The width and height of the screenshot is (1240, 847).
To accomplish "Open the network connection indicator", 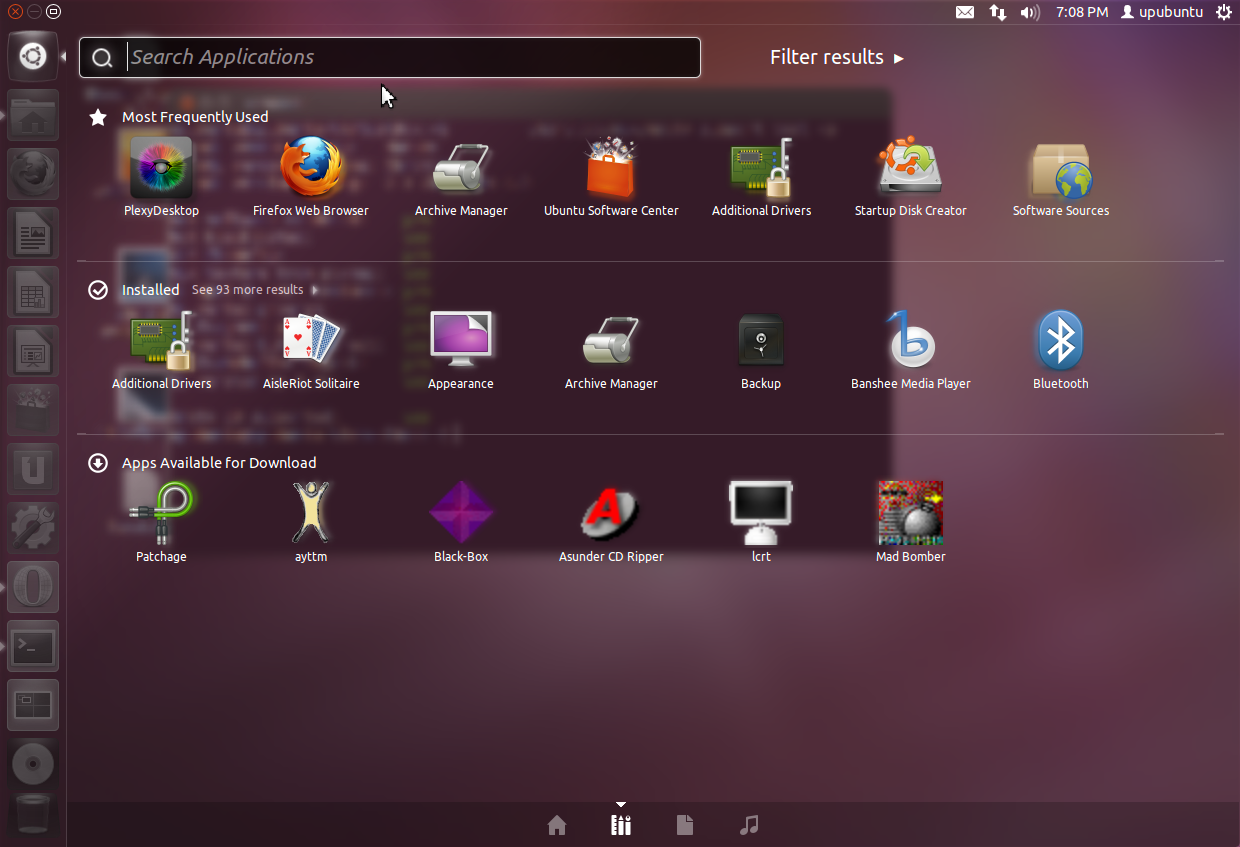I will click(998, 12).
